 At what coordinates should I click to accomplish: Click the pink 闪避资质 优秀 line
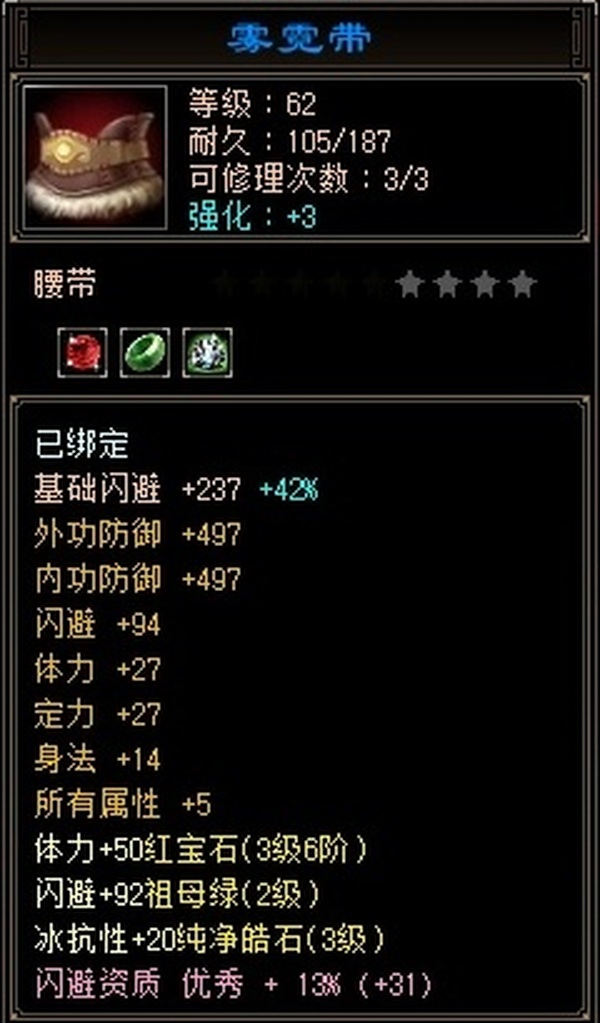tap(233, 985)
